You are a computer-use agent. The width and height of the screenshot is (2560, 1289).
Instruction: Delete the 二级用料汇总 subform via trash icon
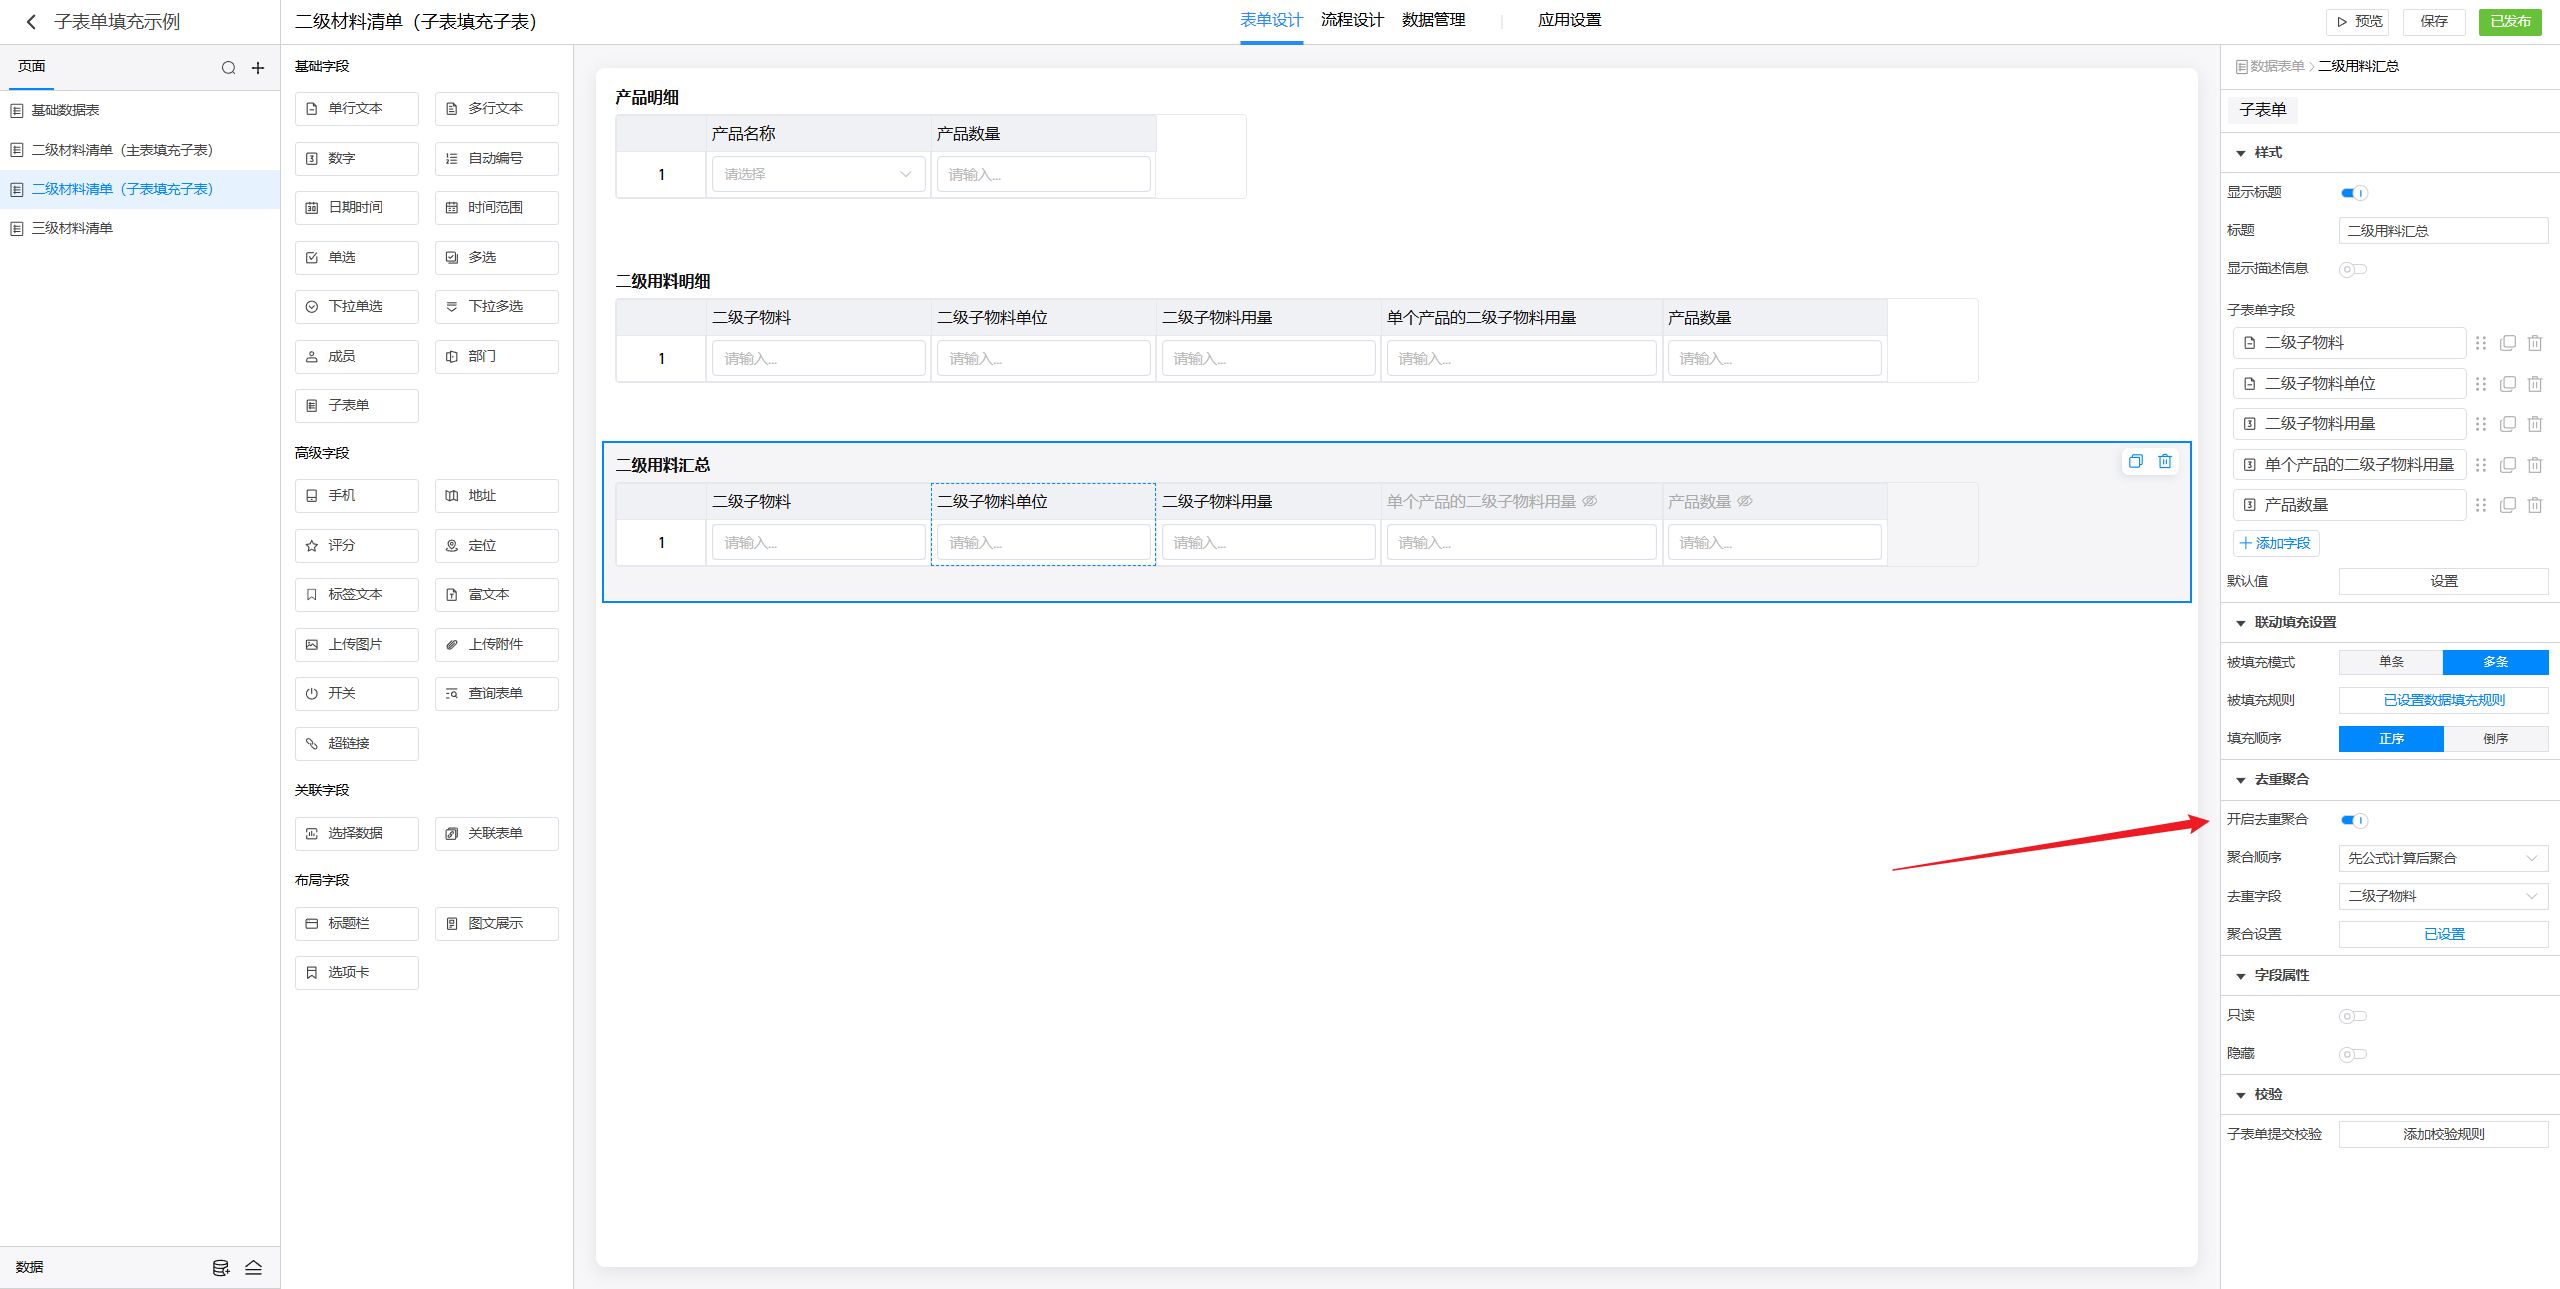2165,461
